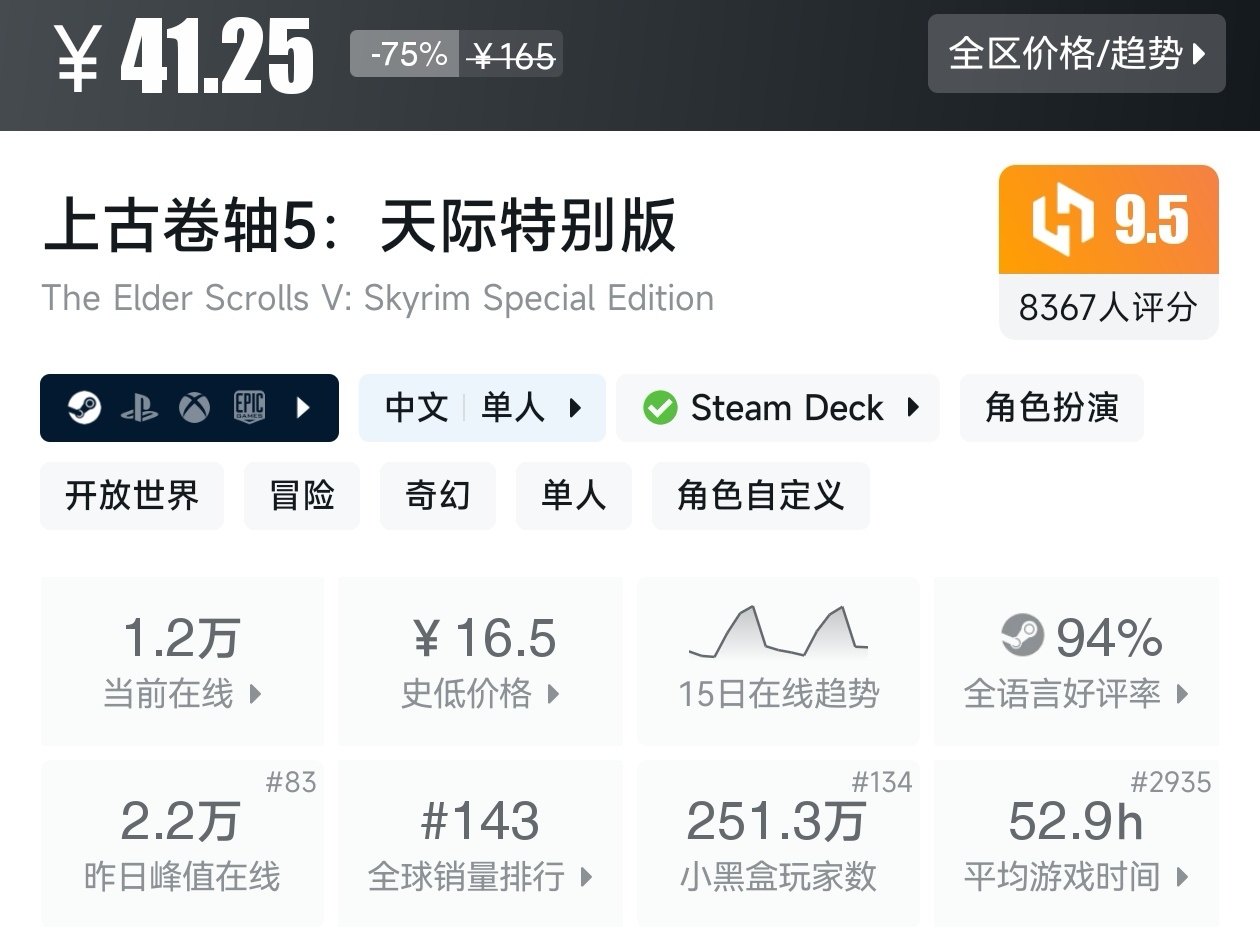Image resolution: width=1260 pixels, height=927 pixels.
Task: Click the 251.3万 player count value
Action: pos(776,822)
